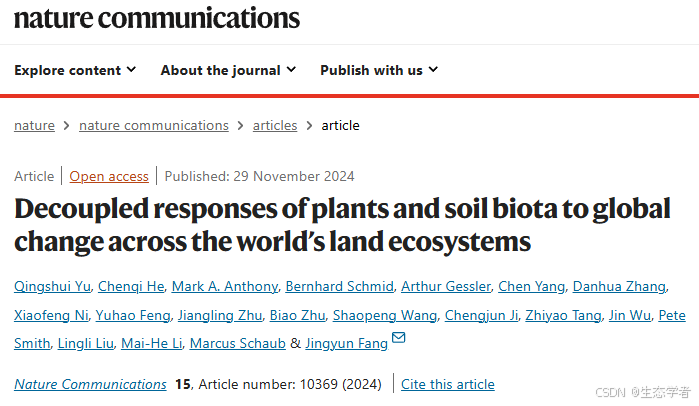Open the About the journal menu

point(228,70)
